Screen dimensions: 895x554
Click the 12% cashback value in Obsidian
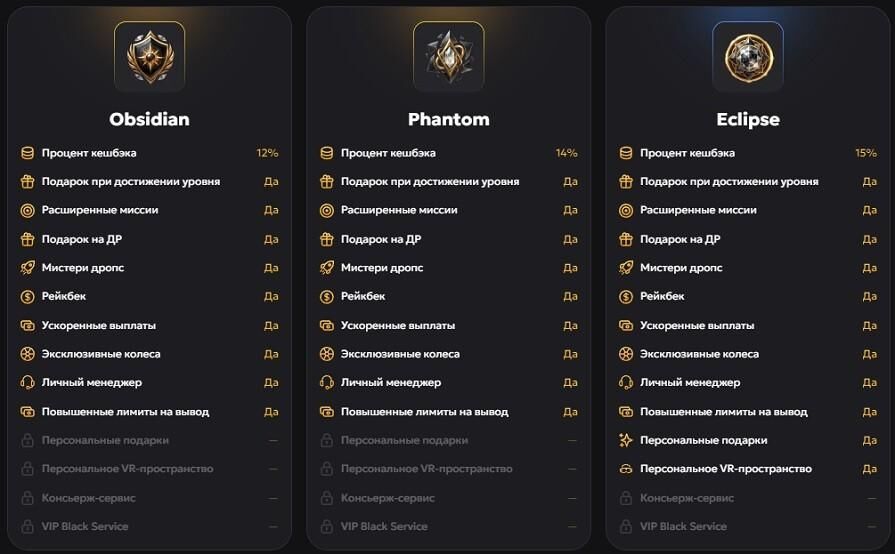coord(267,153)
